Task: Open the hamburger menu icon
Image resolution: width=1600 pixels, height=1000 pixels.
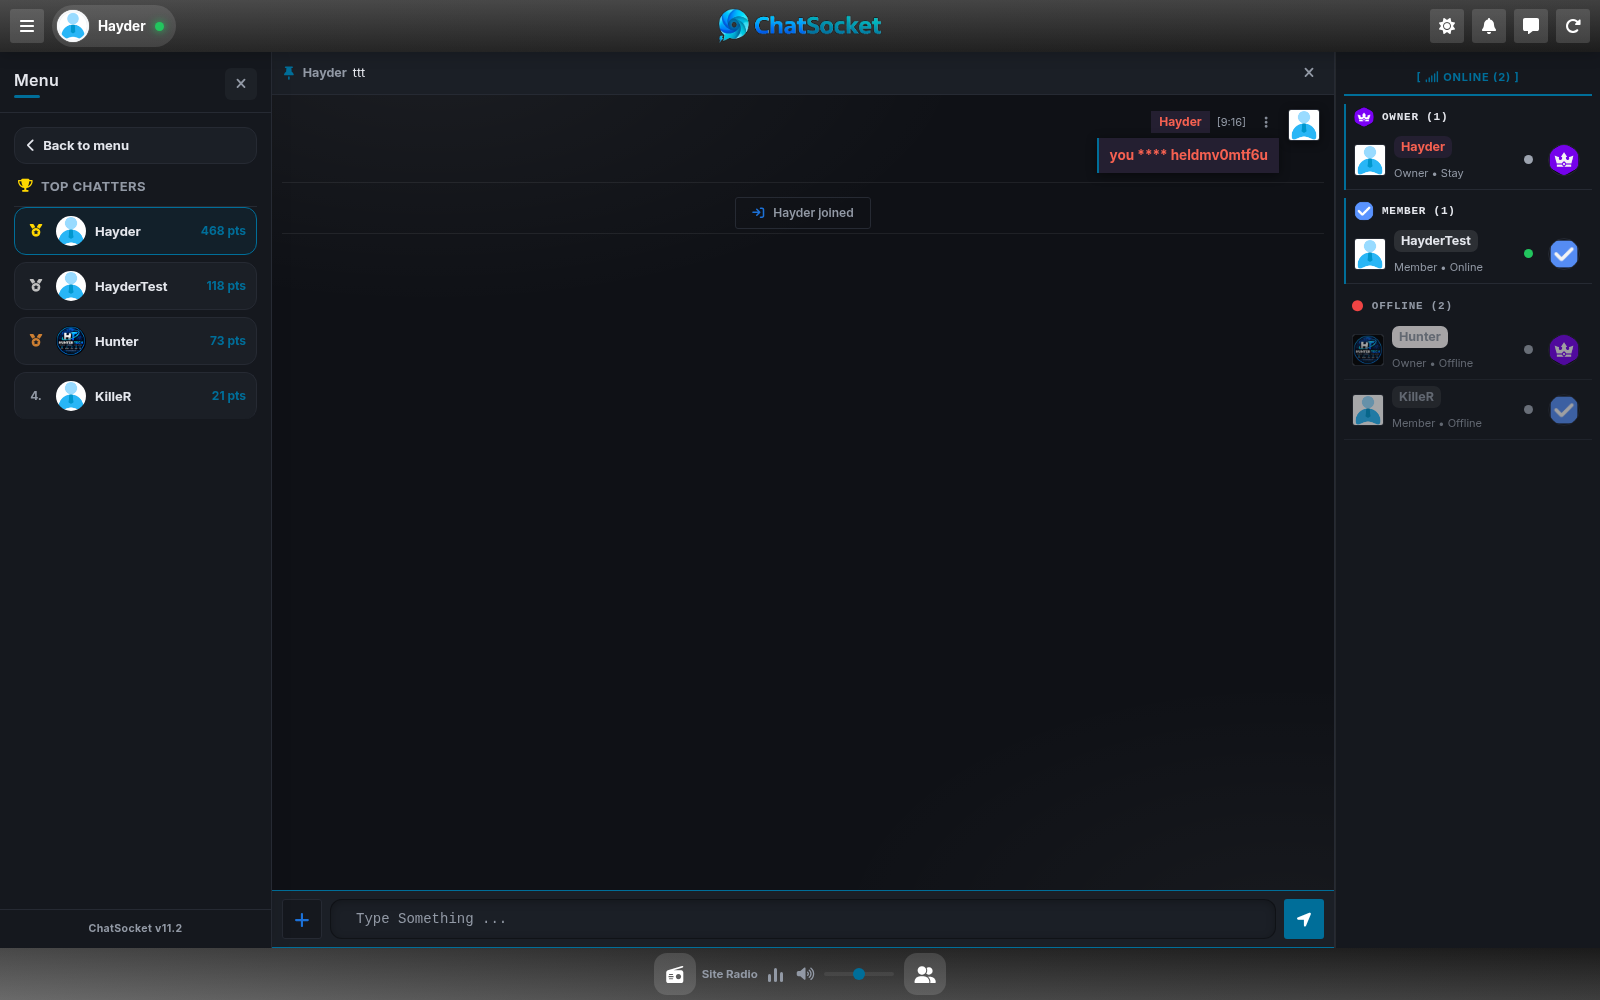Action: (27, 26)
